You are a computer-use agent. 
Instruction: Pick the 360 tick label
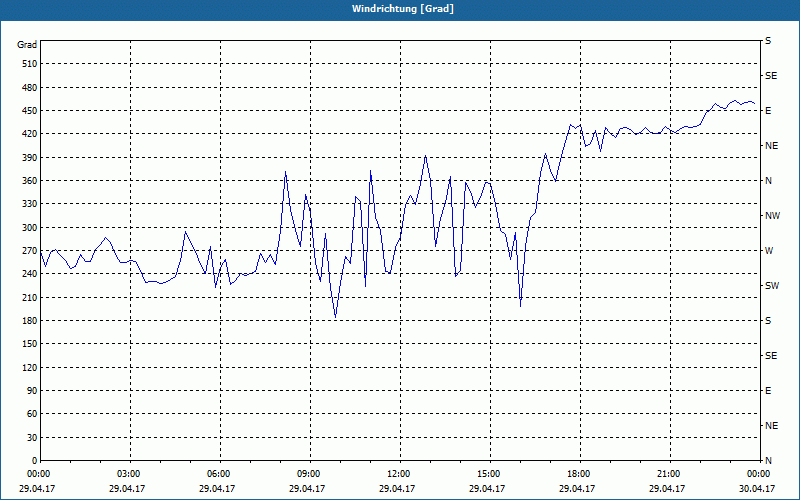pos(30,181)
